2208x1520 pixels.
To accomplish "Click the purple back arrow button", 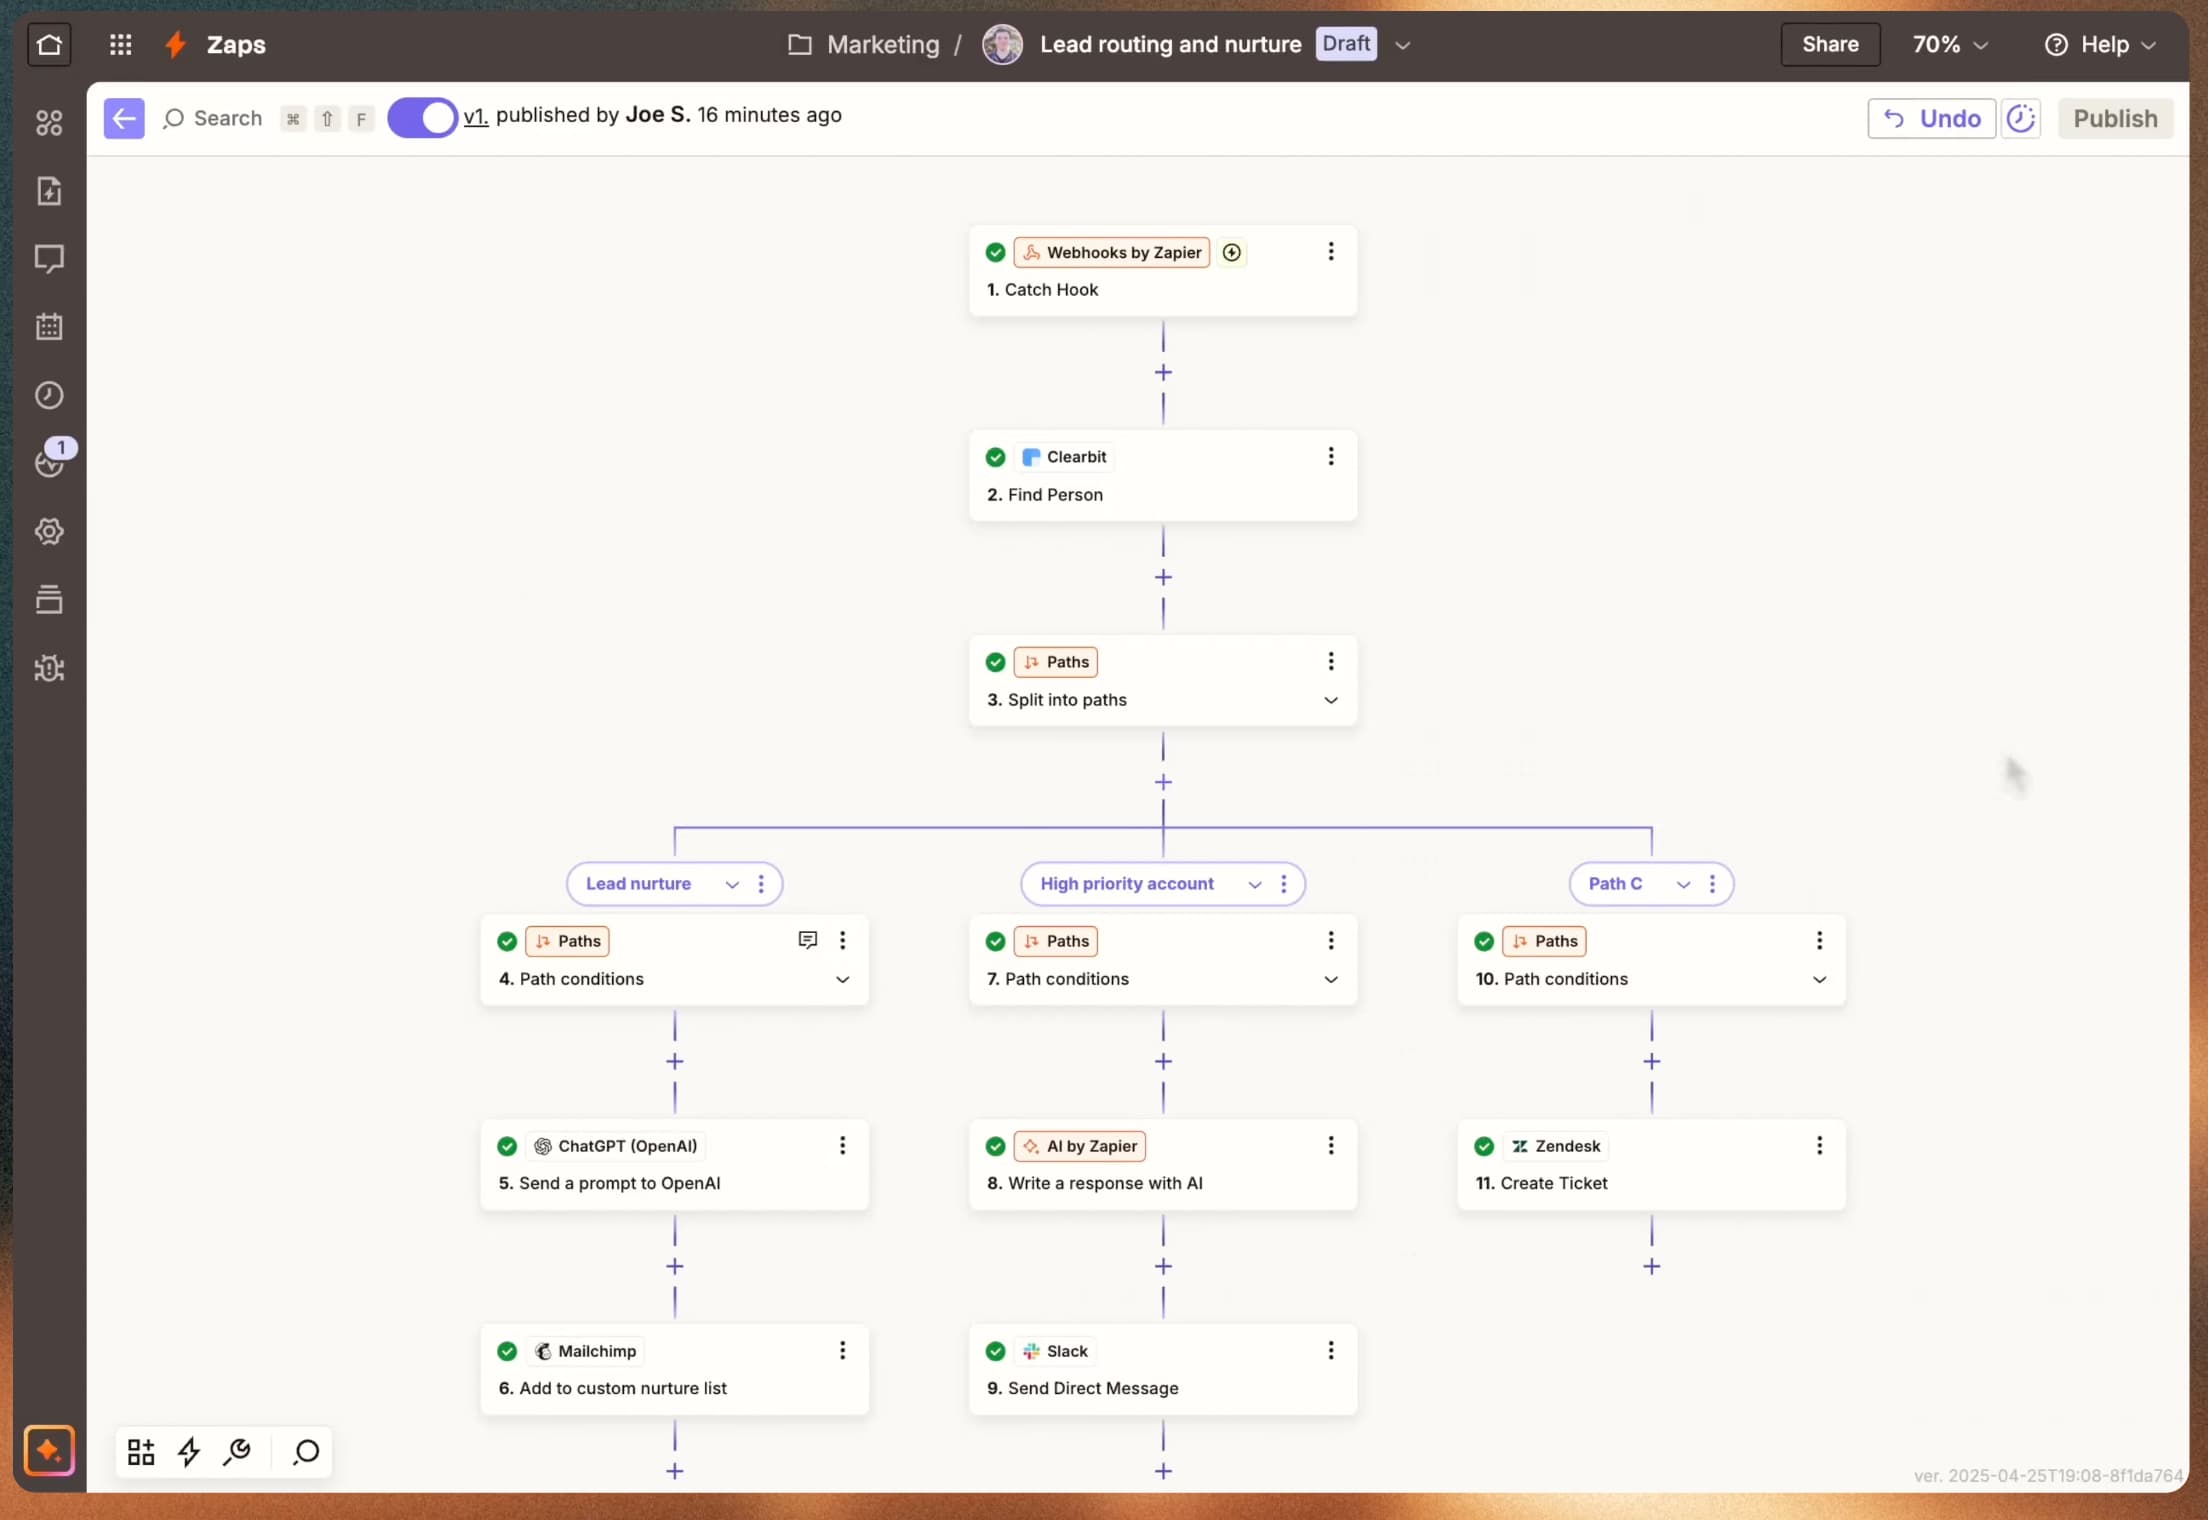I will point(124,118).
